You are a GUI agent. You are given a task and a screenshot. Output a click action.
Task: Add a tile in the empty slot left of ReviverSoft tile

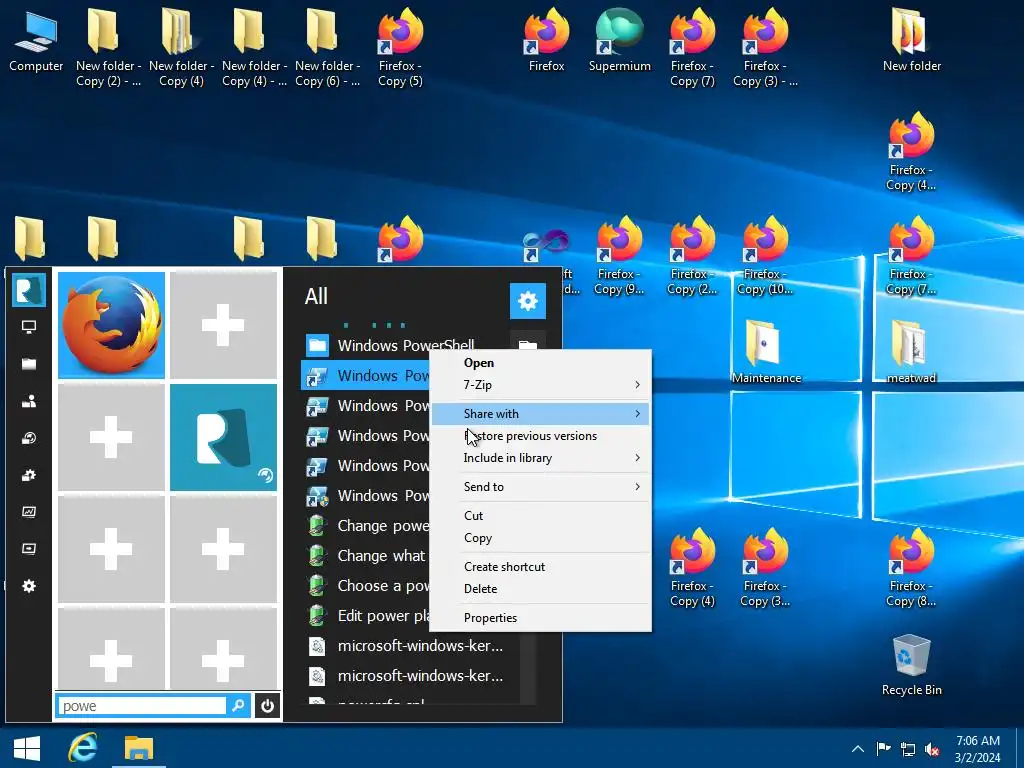coord(112,437)
